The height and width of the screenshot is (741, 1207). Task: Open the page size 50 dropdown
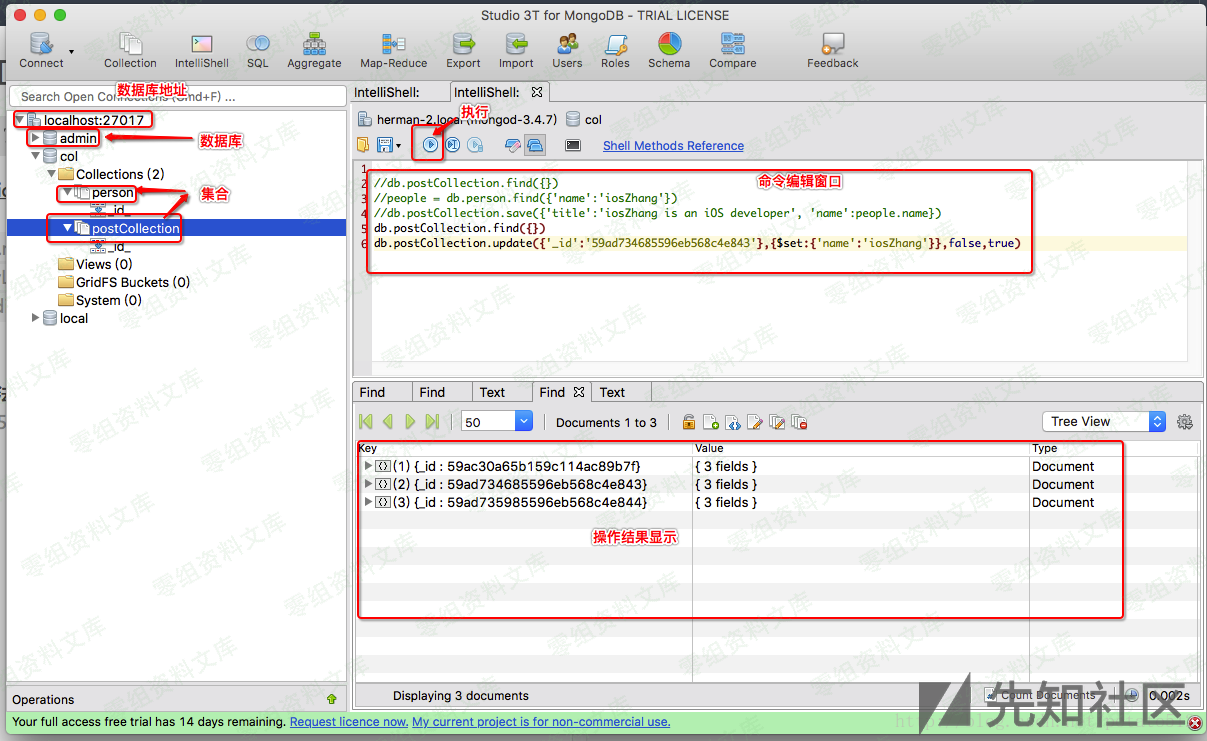[497, 422]
